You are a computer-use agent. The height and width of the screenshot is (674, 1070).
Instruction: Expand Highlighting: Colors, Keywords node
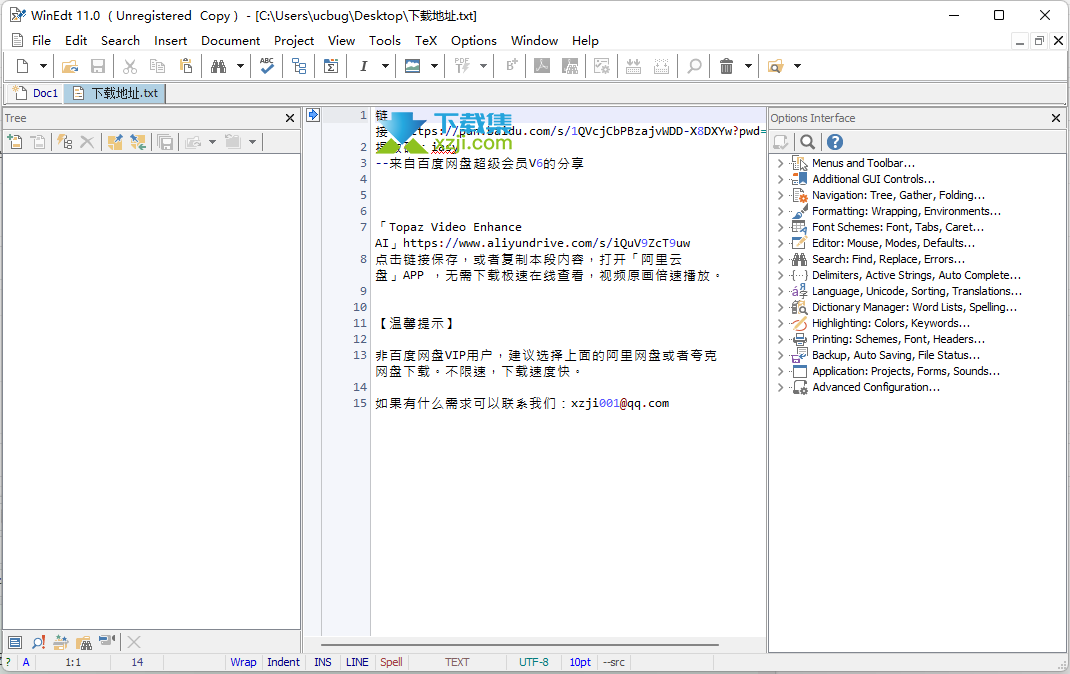click(781, 323)
